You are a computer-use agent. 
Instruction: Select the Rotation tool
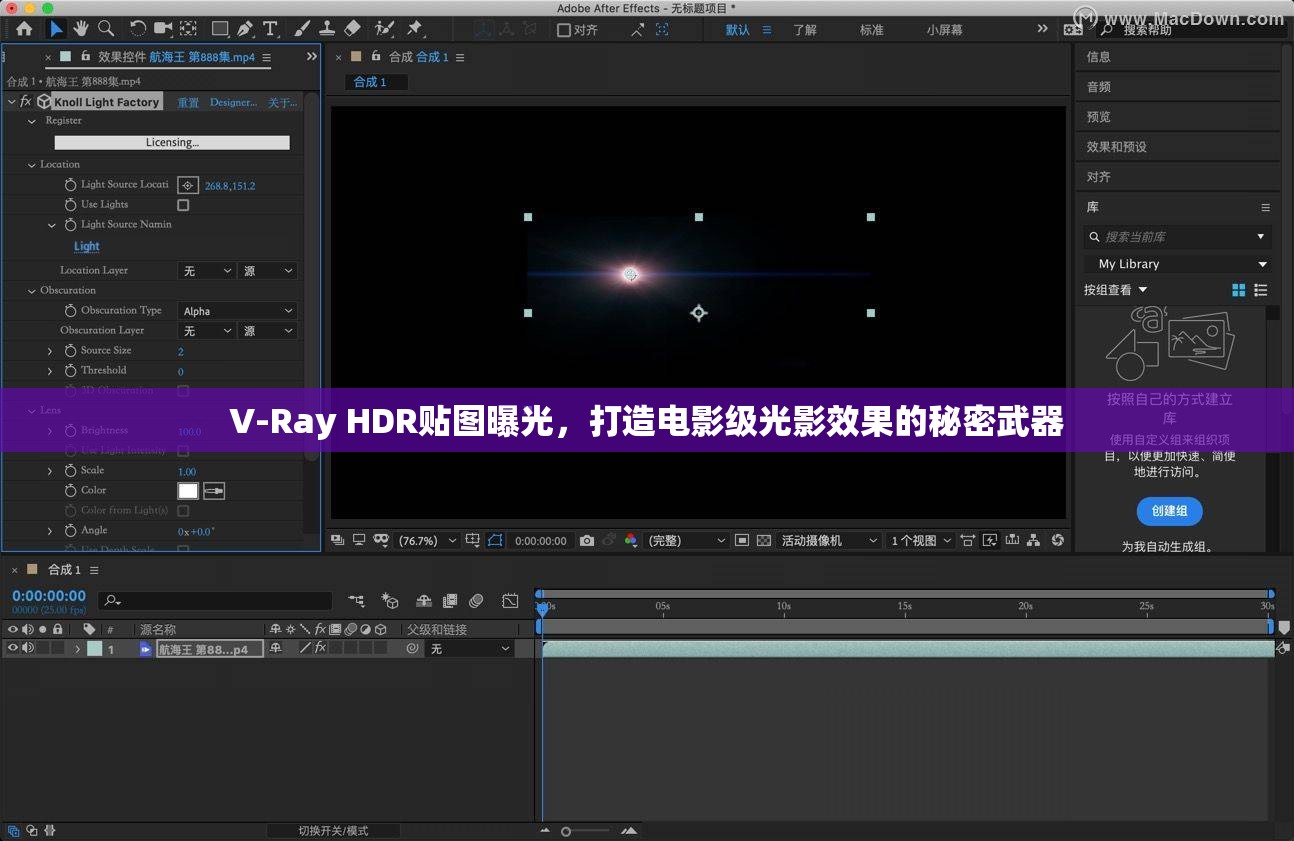coord(138,29)
